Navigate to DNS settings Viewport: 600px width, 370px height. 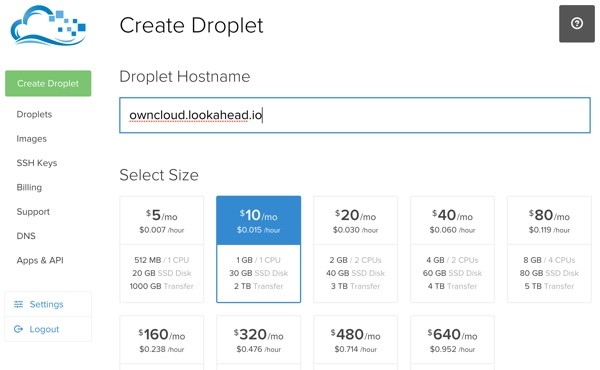(26, 236)
